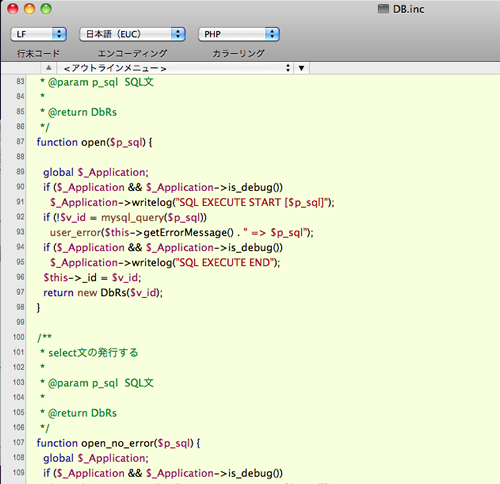This screenshot has width=500, height=484.
Task: Click 'global $_Application;' on line 89
Action: tap(96, 173)
